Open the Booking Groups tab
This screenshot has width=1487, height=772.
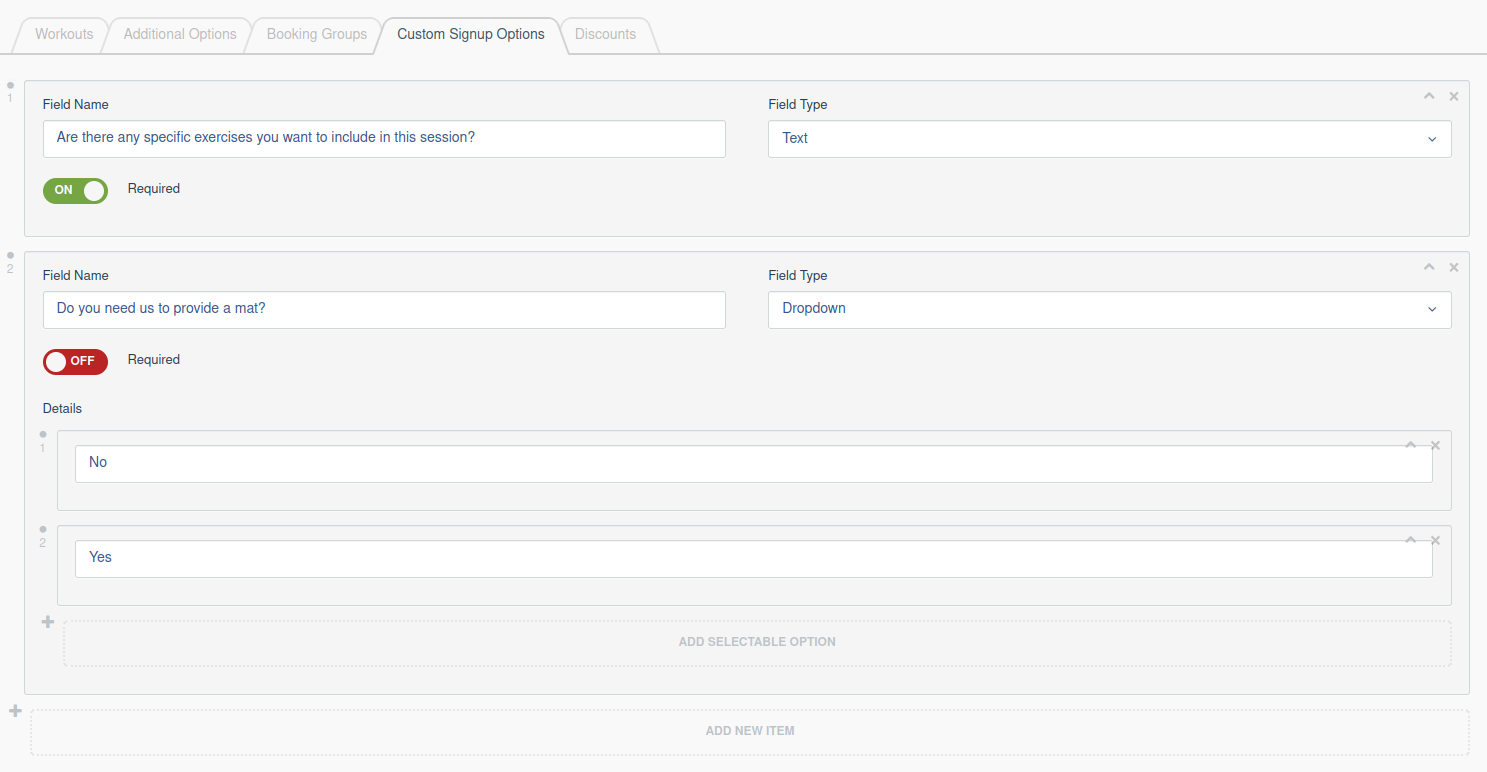tap(317, 34)
